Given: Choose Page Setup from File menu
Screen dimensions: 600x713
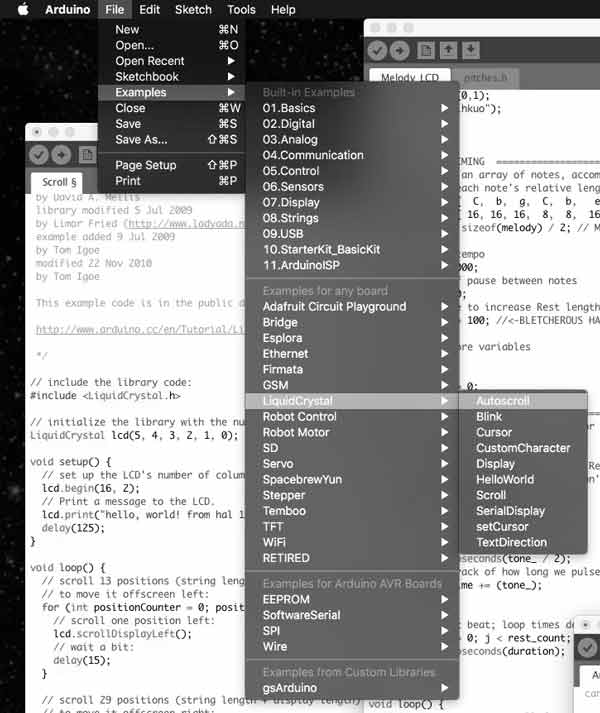Looking at the screenshot, I should click(172, 165).
